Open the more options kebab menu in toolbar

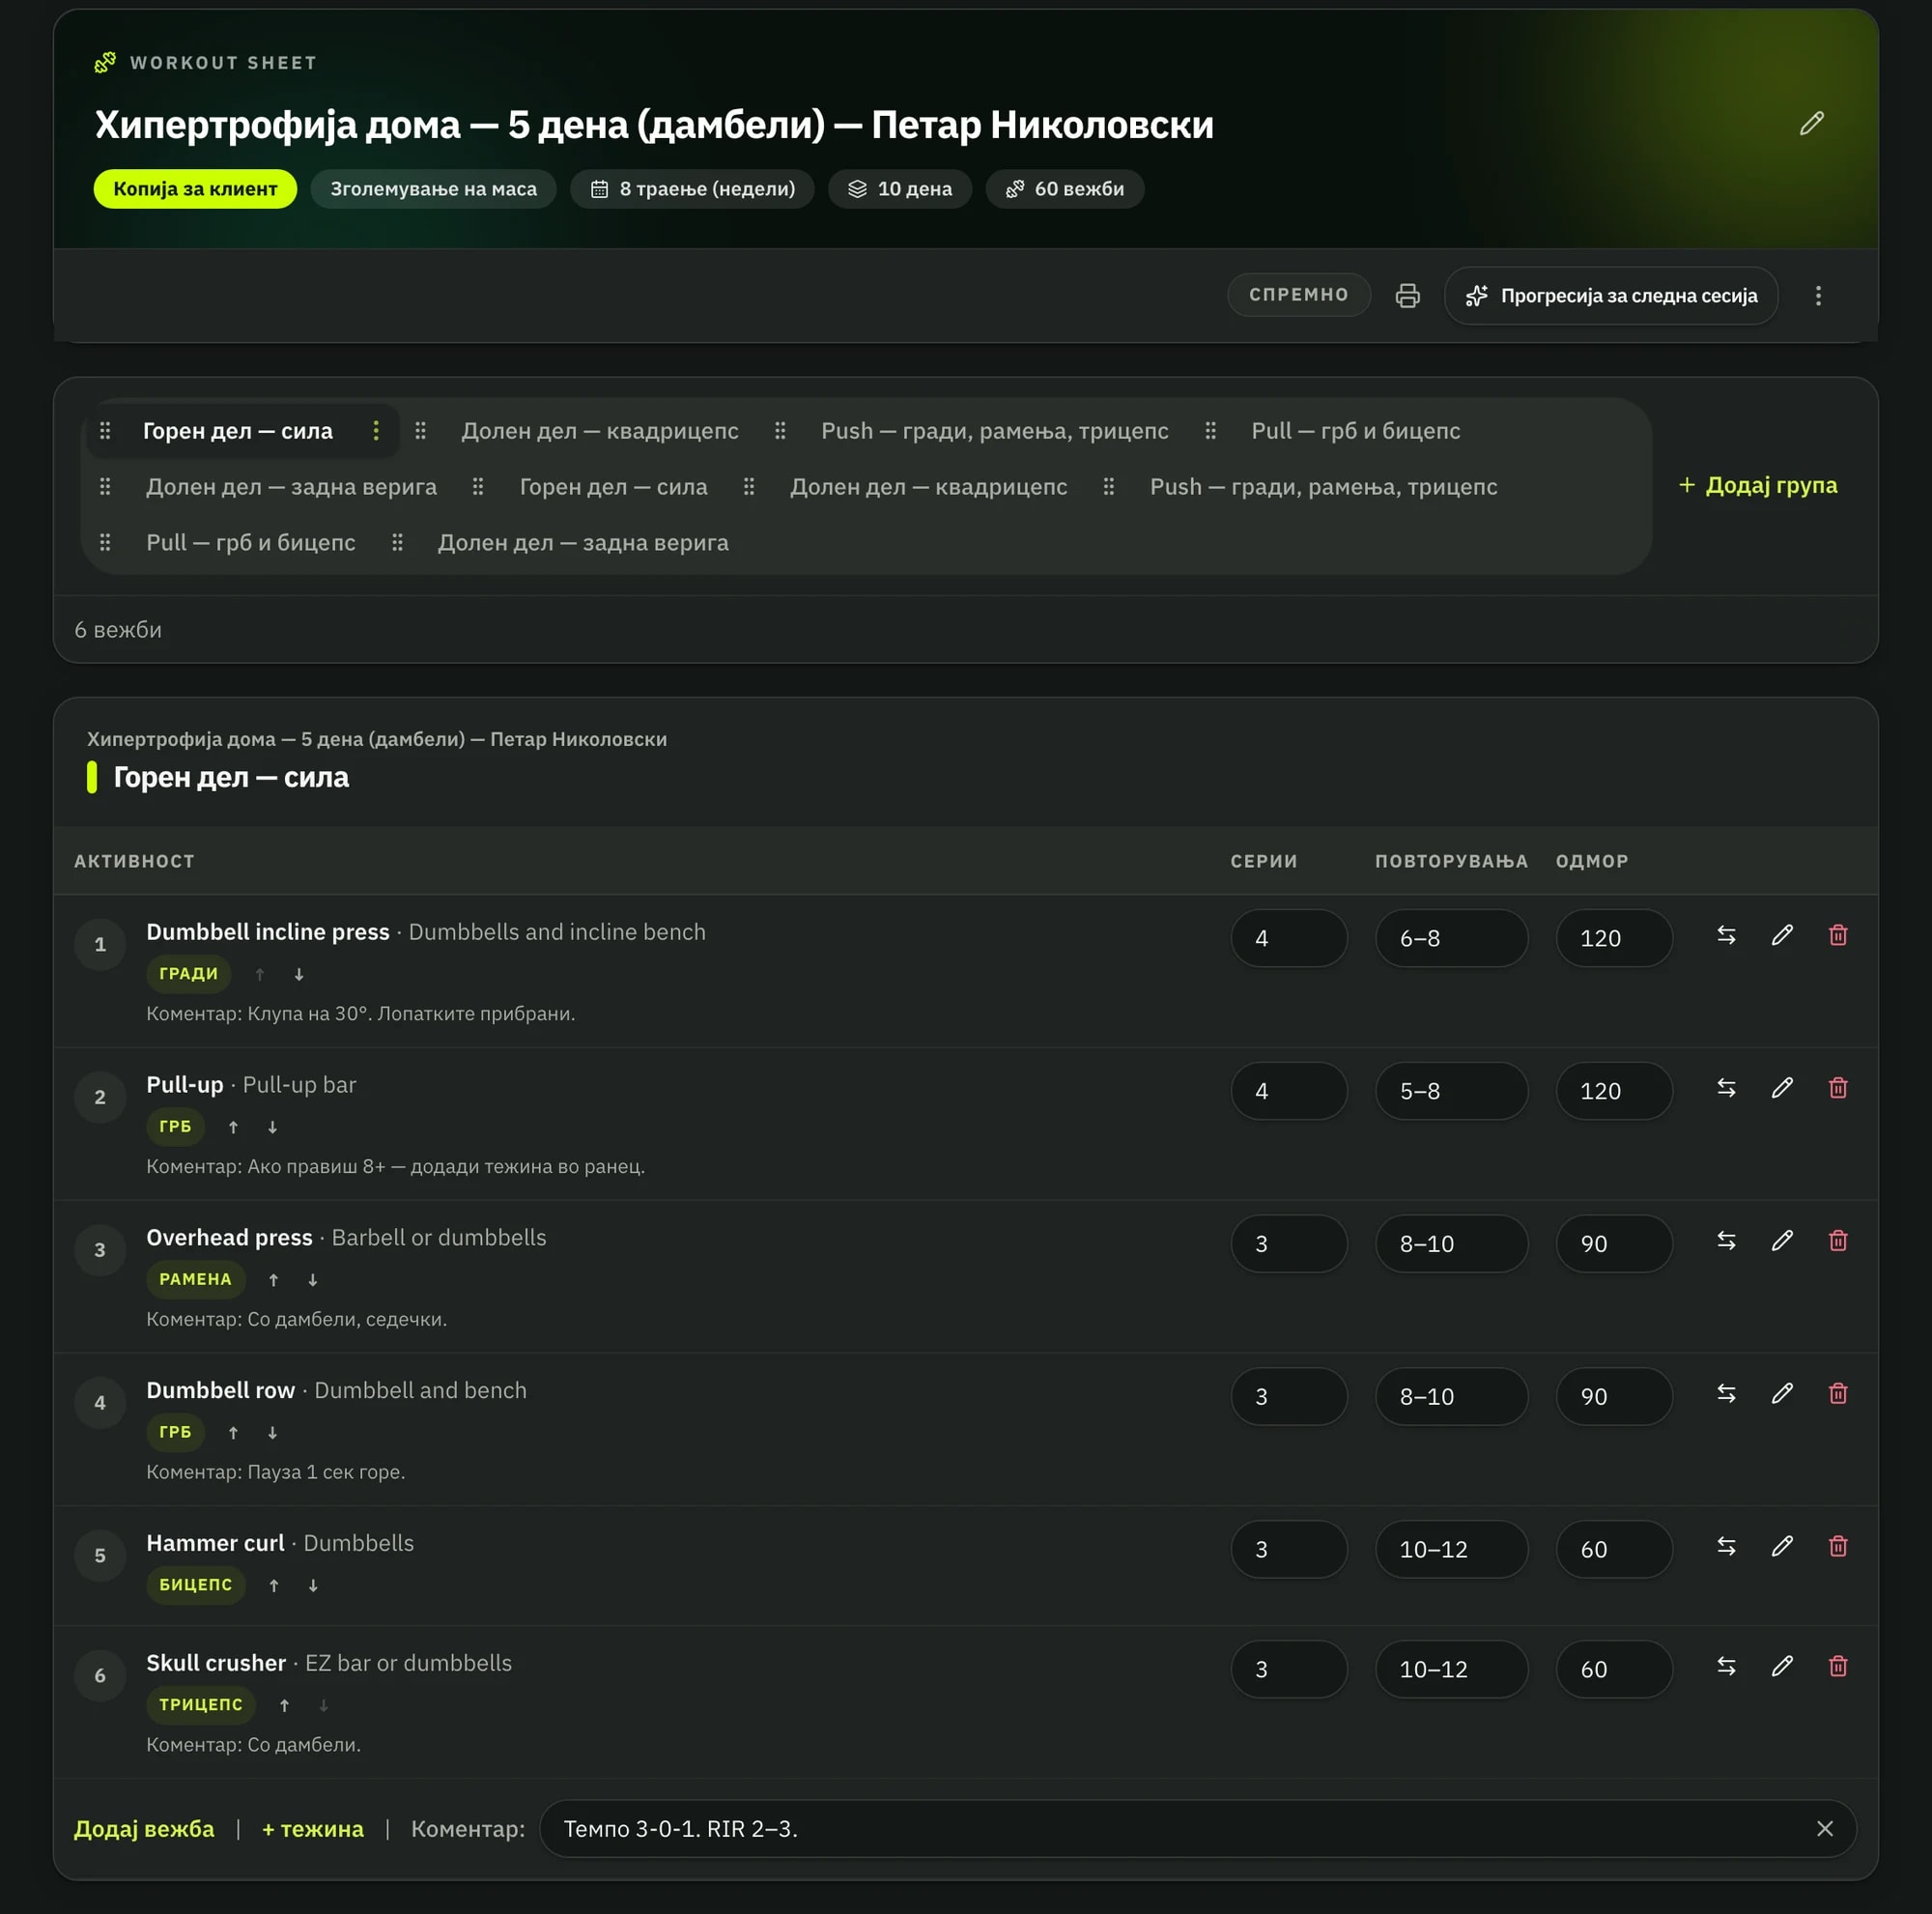(x=1818, y=295)
